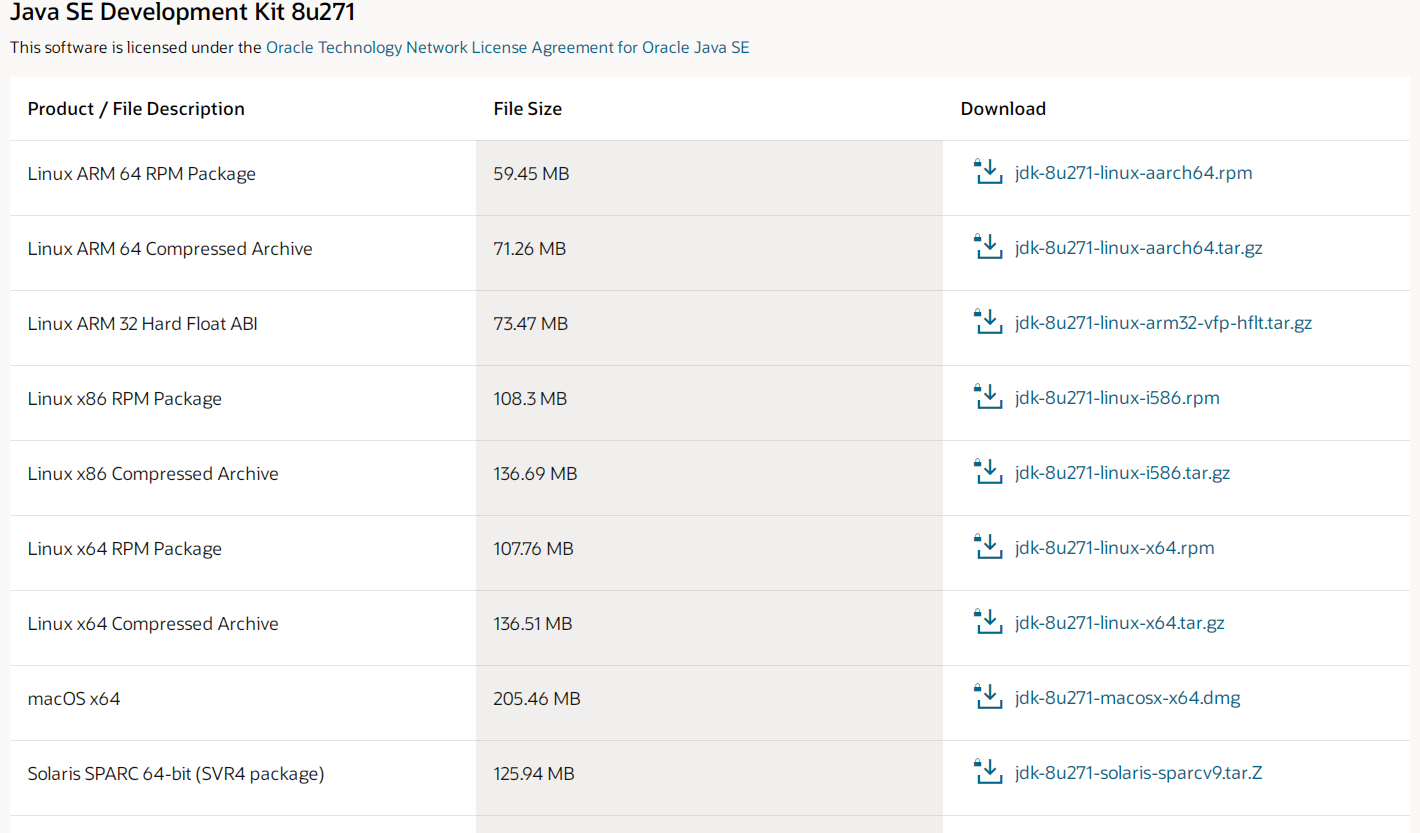Image resolution: width=1420 pixels, height=833 pixels.
Task: Select Linux ARM 64 RPM Package text
Action: pyautogui.click(x=142, y=174)
